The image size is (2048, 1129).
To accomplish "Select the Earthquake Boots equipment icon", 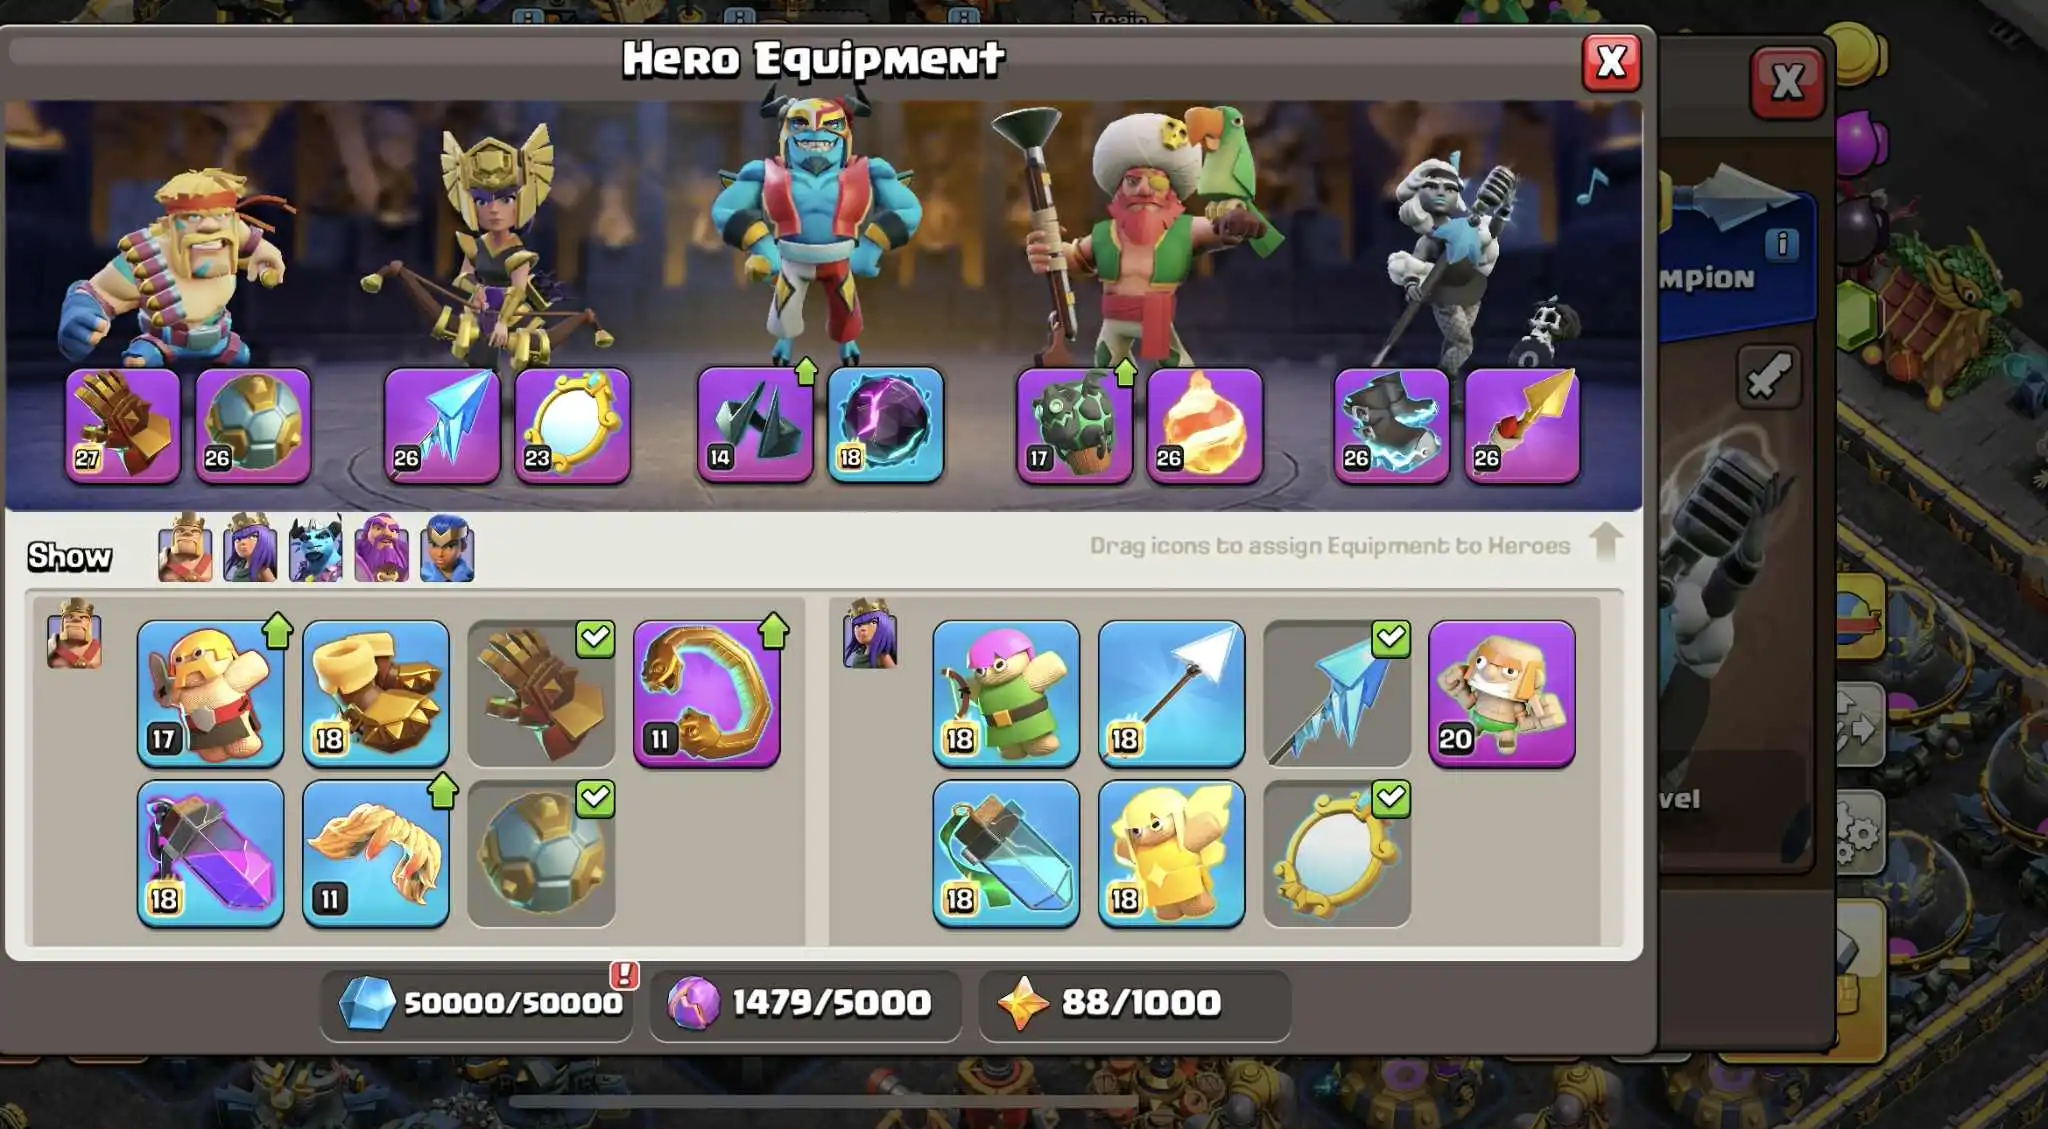I will [375, 693].
